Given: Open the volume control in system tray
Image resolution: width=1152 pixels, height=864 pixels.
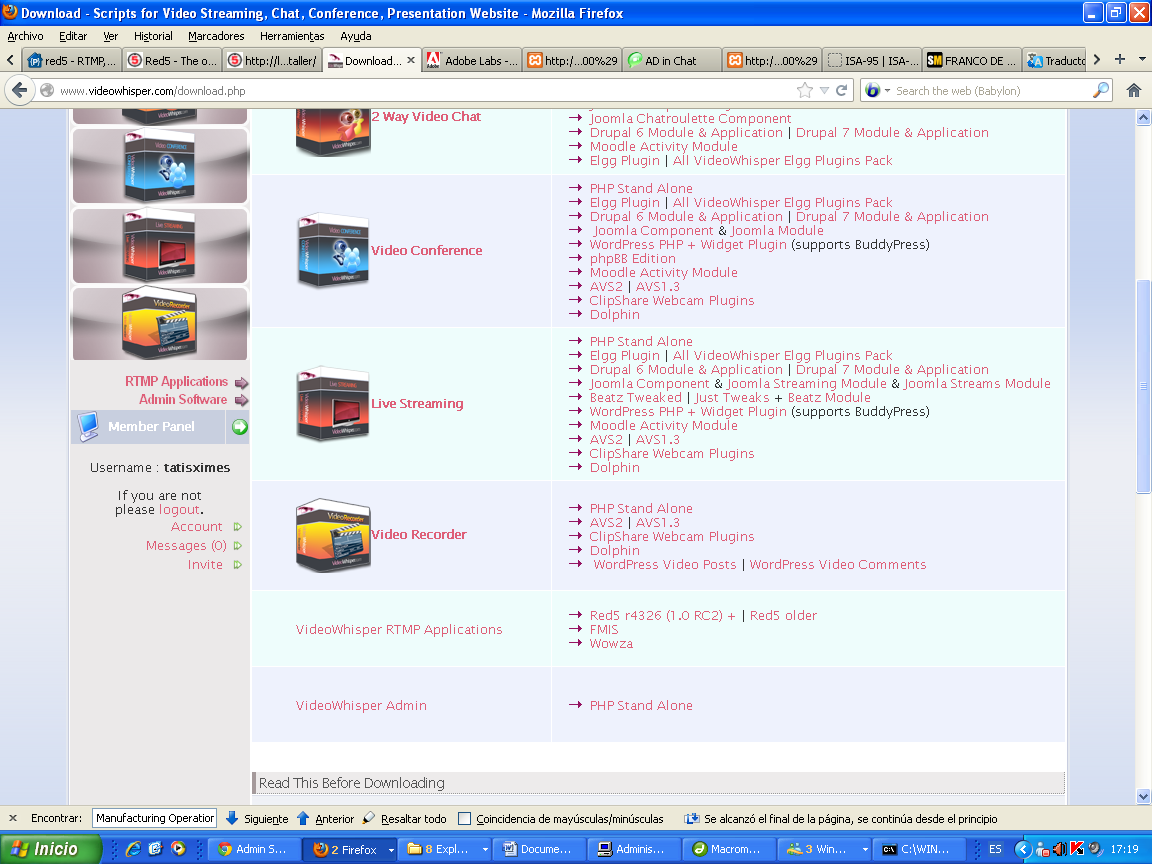Looking at the screenshot, I should tap(1059, 849).
